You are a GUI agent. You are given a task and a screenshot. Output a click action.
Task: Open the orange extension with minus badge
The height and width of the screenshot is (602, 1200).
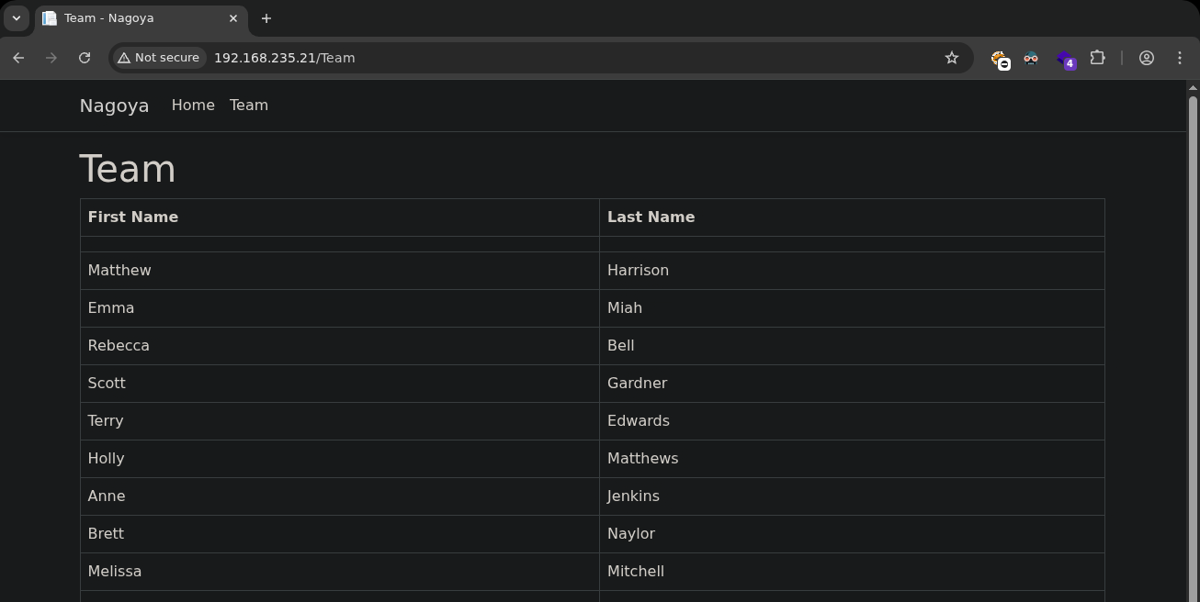tap(999, 59)
